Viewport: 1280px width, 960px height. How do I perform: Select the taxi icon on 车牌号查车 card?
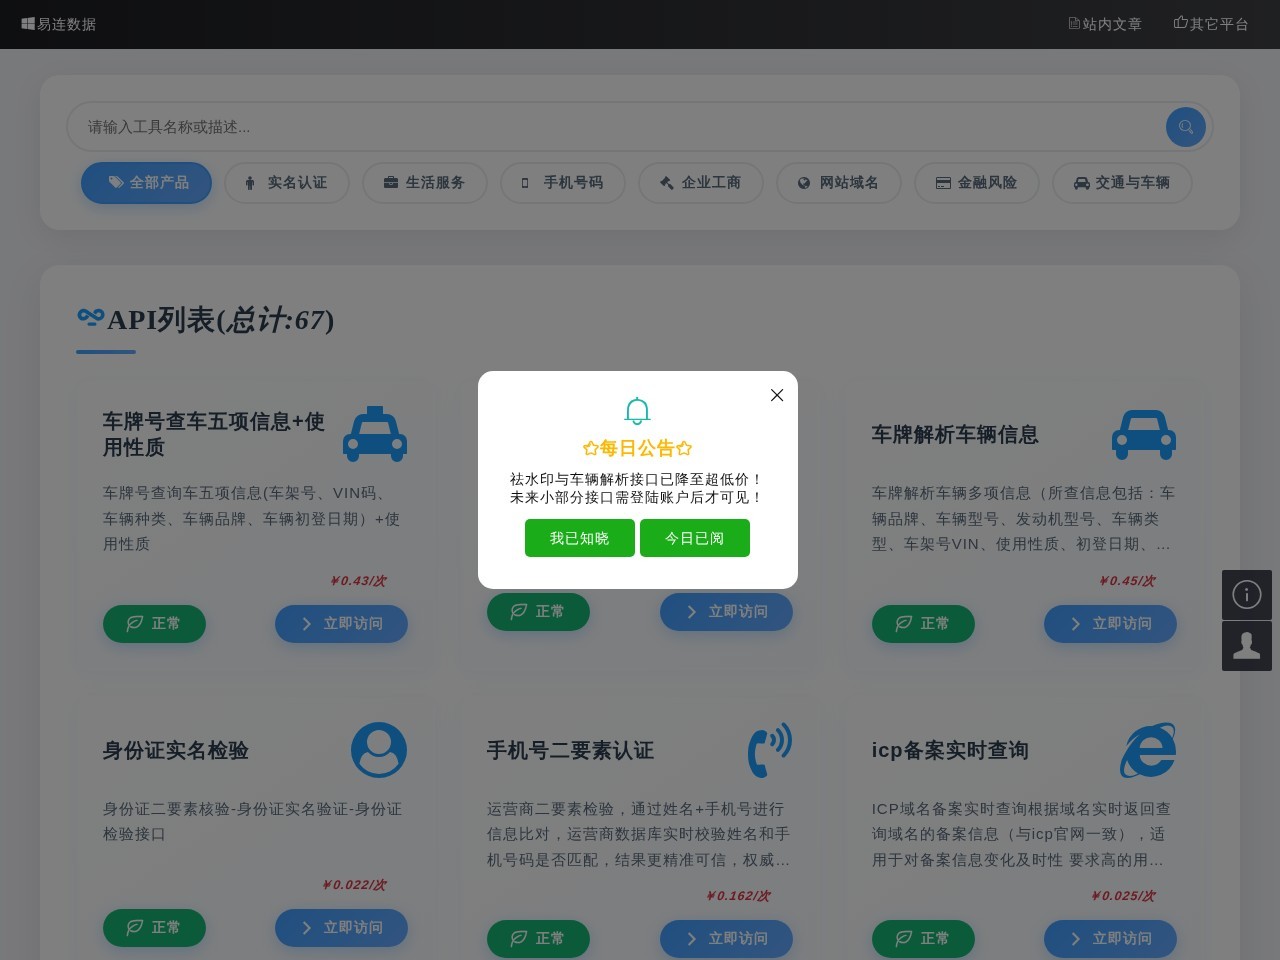tap(375, 434)
